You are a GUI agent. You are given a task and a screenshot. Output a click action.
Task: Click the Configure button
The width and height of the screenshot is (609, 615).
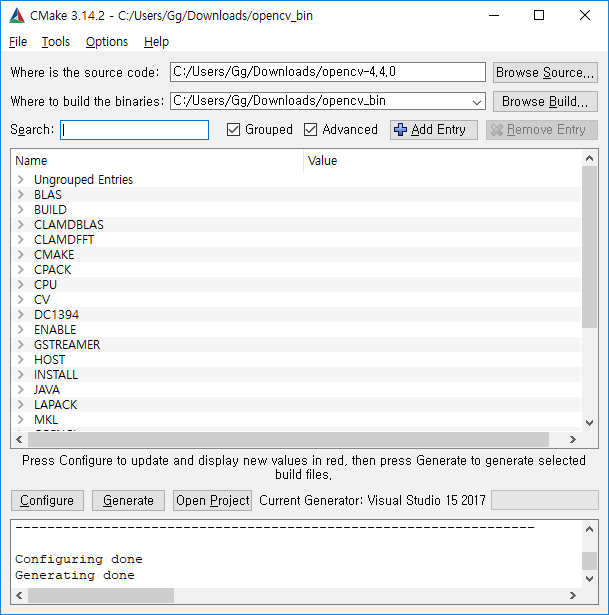point(47,500)
